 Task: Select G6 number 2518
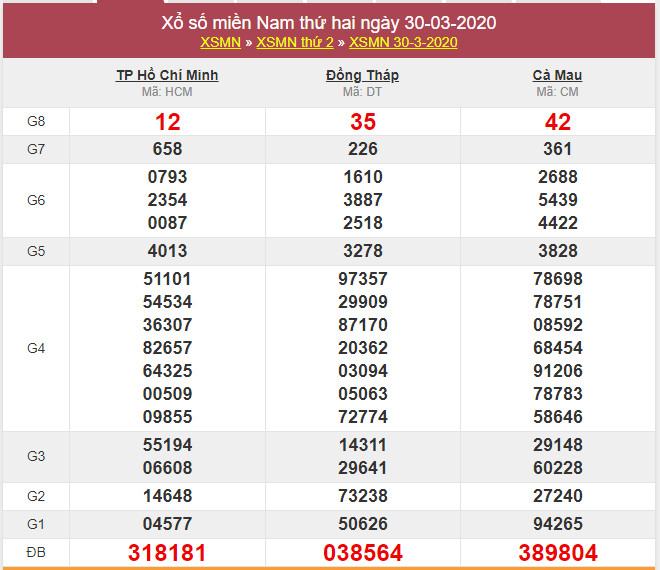tap(363, 223)
